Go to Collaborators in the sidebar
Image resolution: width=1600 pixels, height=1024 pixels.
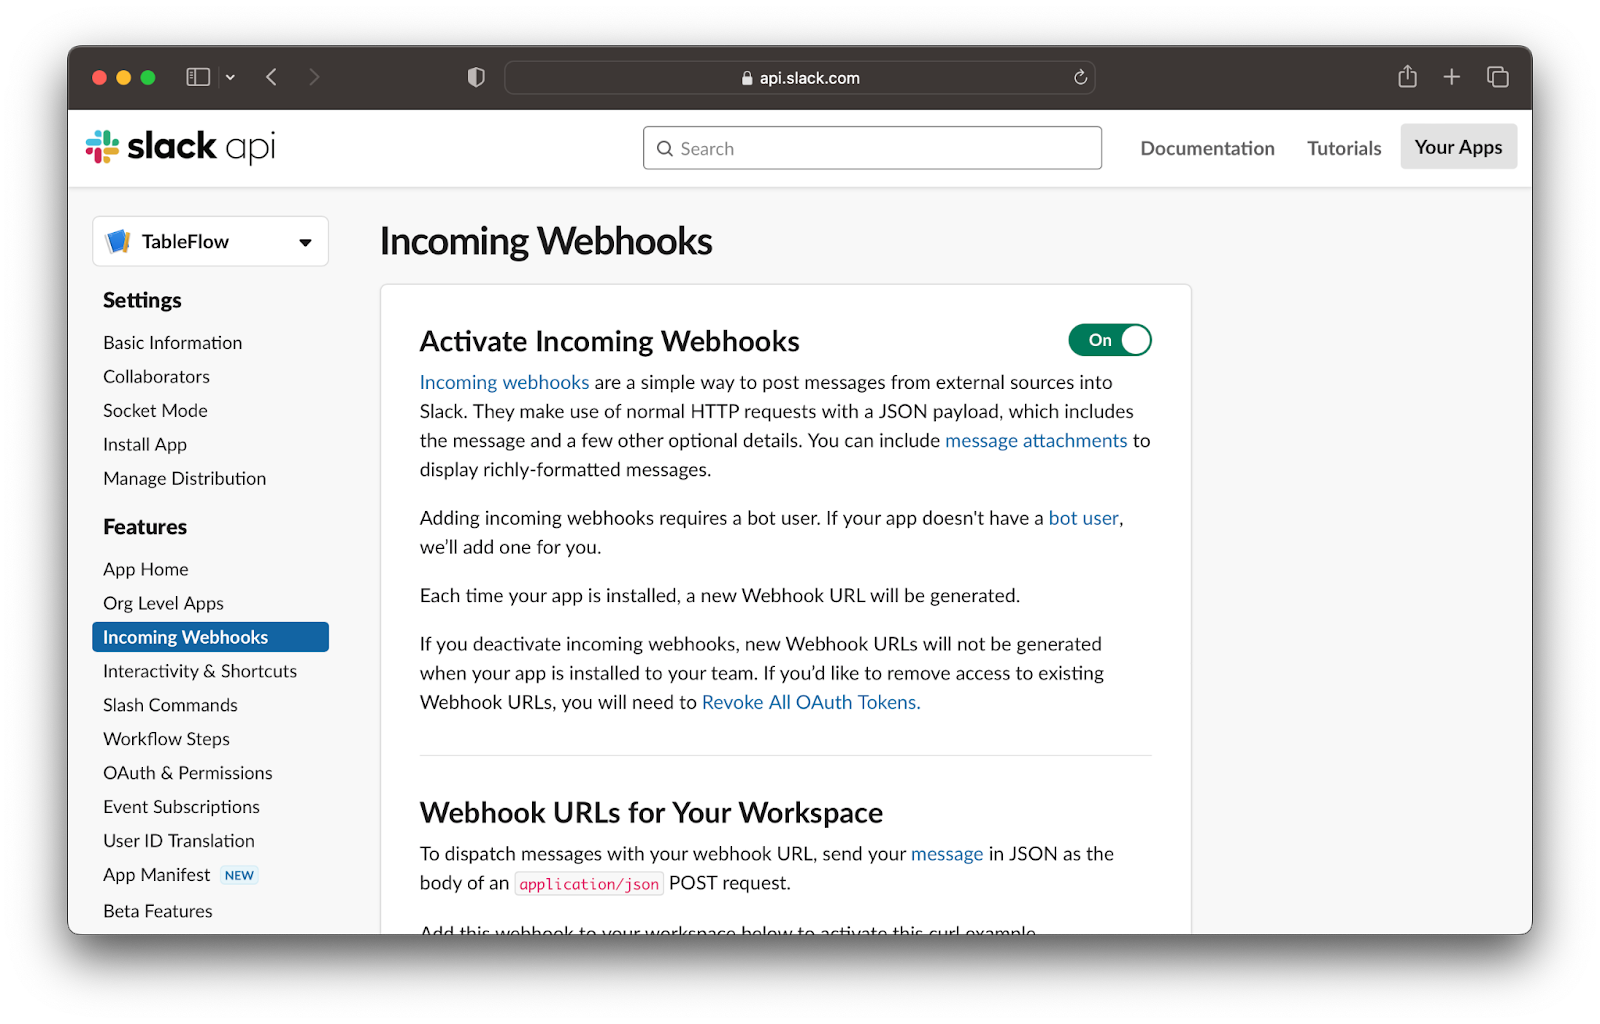pos(156,376)
